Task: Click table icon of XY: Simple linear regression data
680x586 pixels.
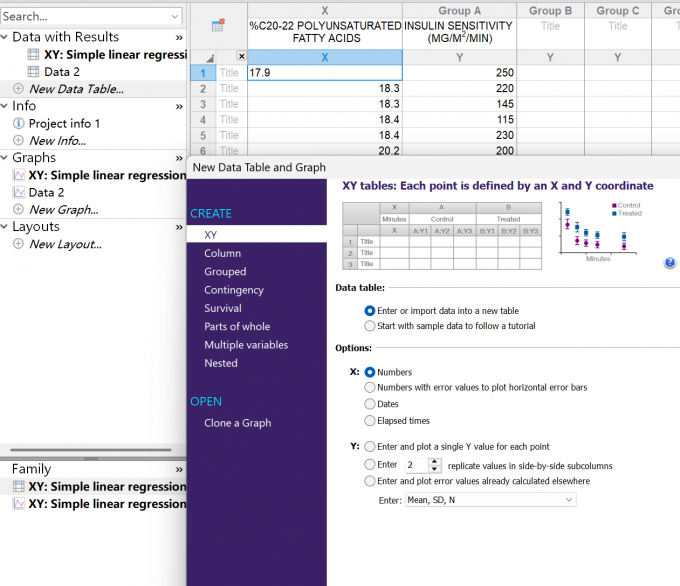Action: (x=33, y=55)
